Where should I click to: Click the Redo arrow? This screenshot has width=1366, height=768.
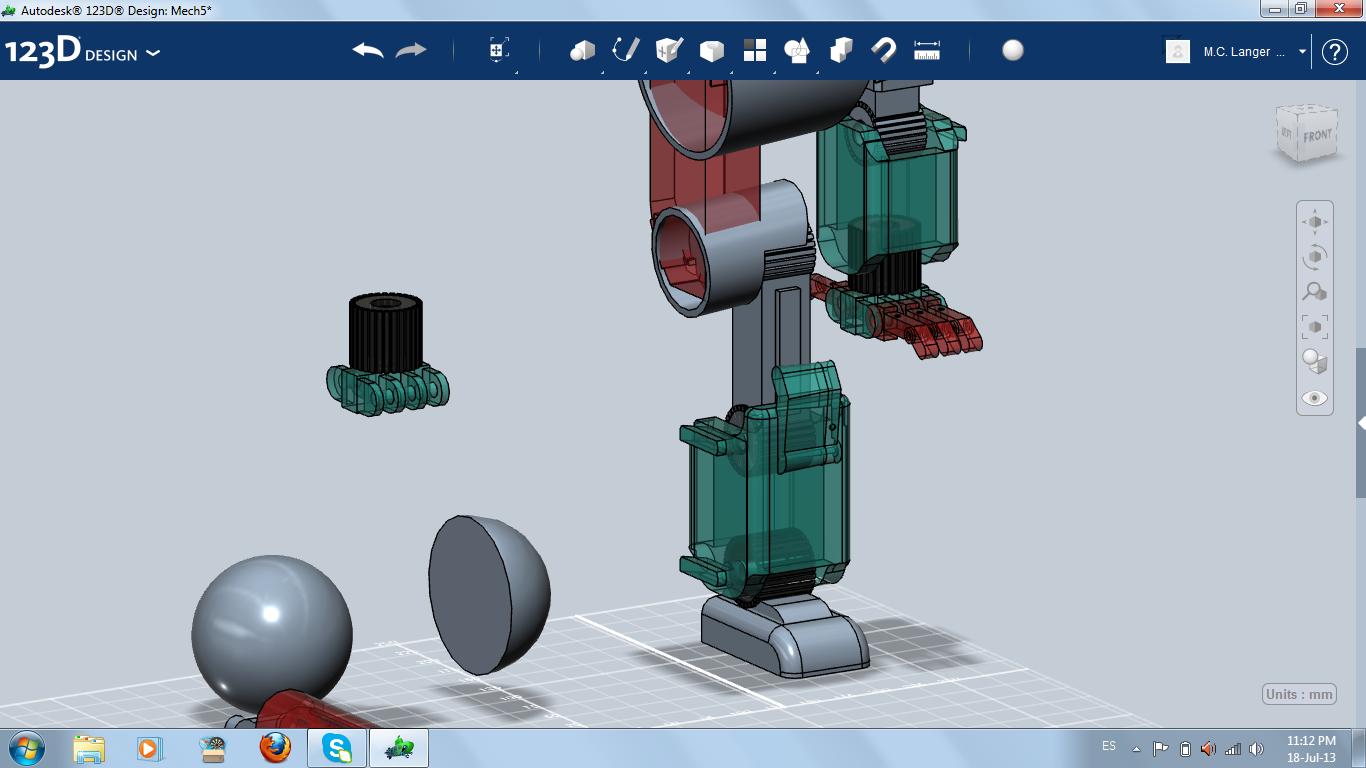click(411, 50)
